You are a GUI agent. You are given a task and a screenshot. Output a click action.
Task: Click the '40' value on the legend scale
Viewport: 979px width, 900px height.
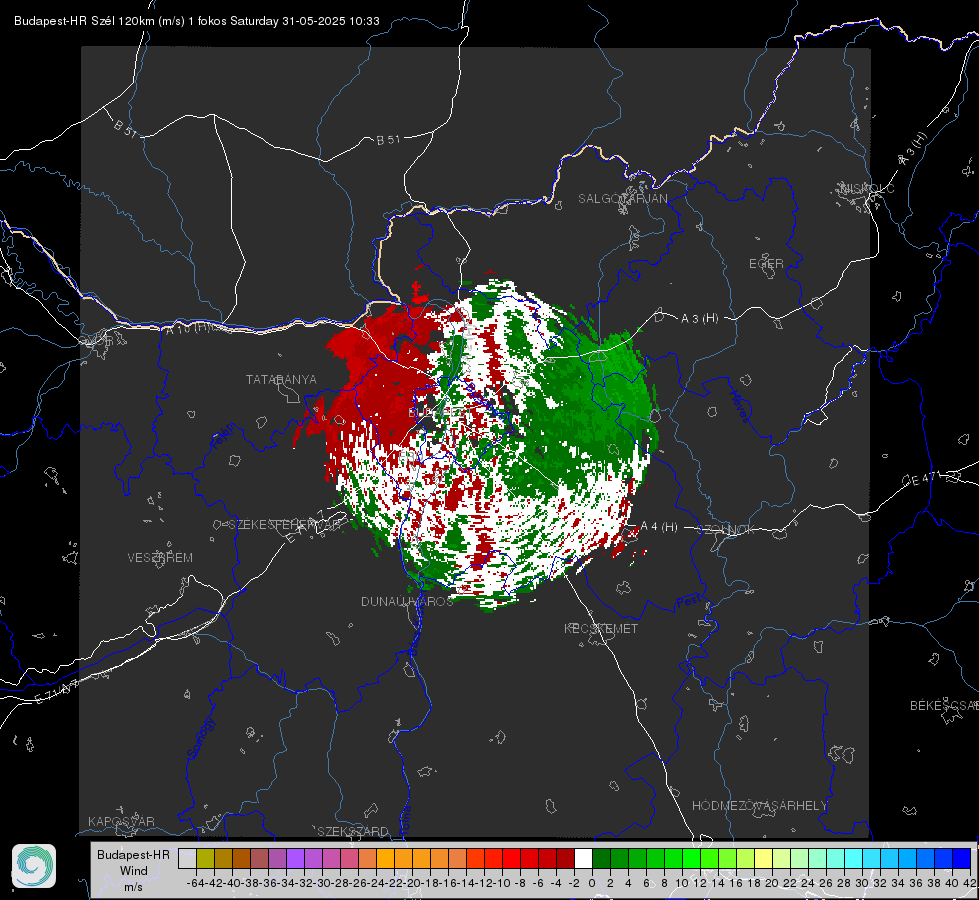[952, 883]
